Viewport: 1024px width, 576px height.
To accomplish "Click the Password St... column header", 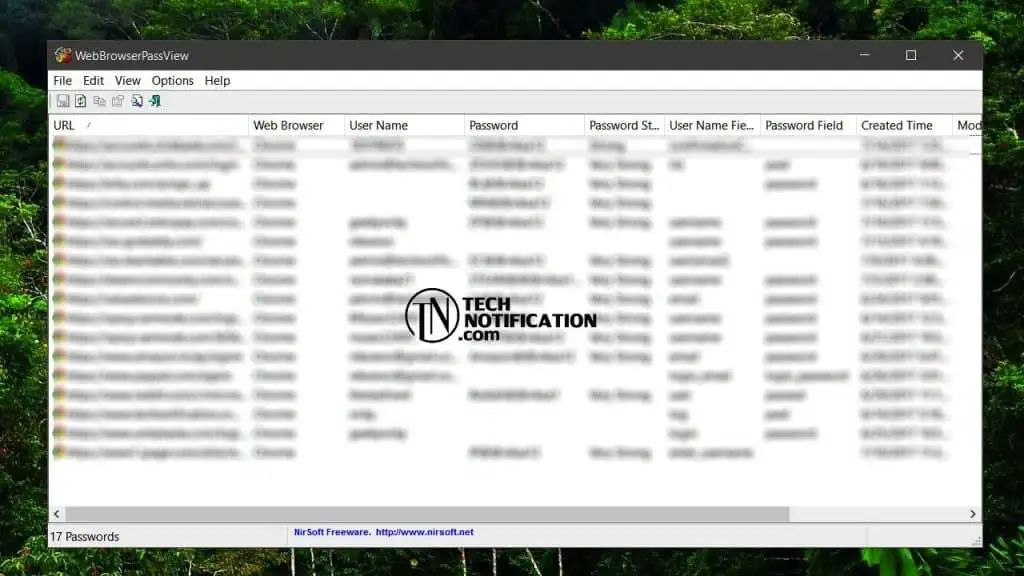I will [x=624, y=125].
